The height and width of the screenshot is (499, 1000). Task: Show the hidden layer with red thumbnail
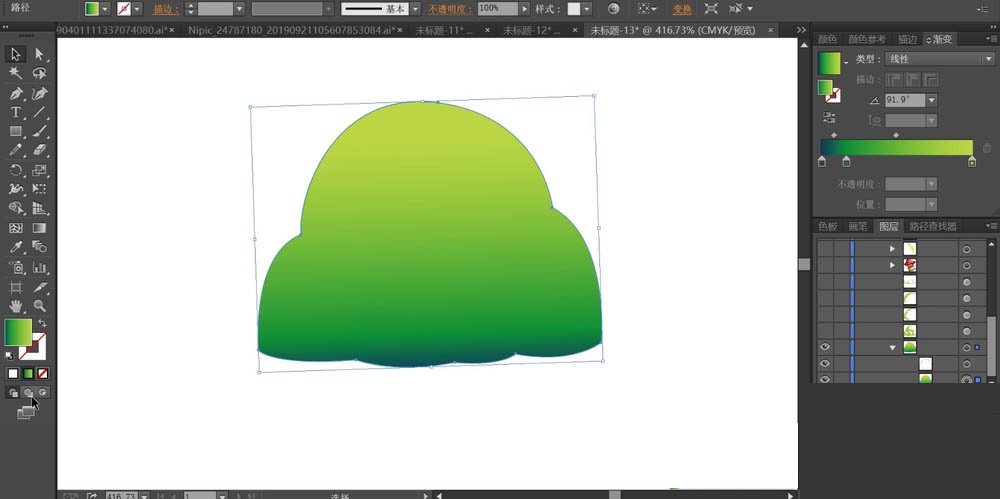pyautogui.click(x=825, y=265)
